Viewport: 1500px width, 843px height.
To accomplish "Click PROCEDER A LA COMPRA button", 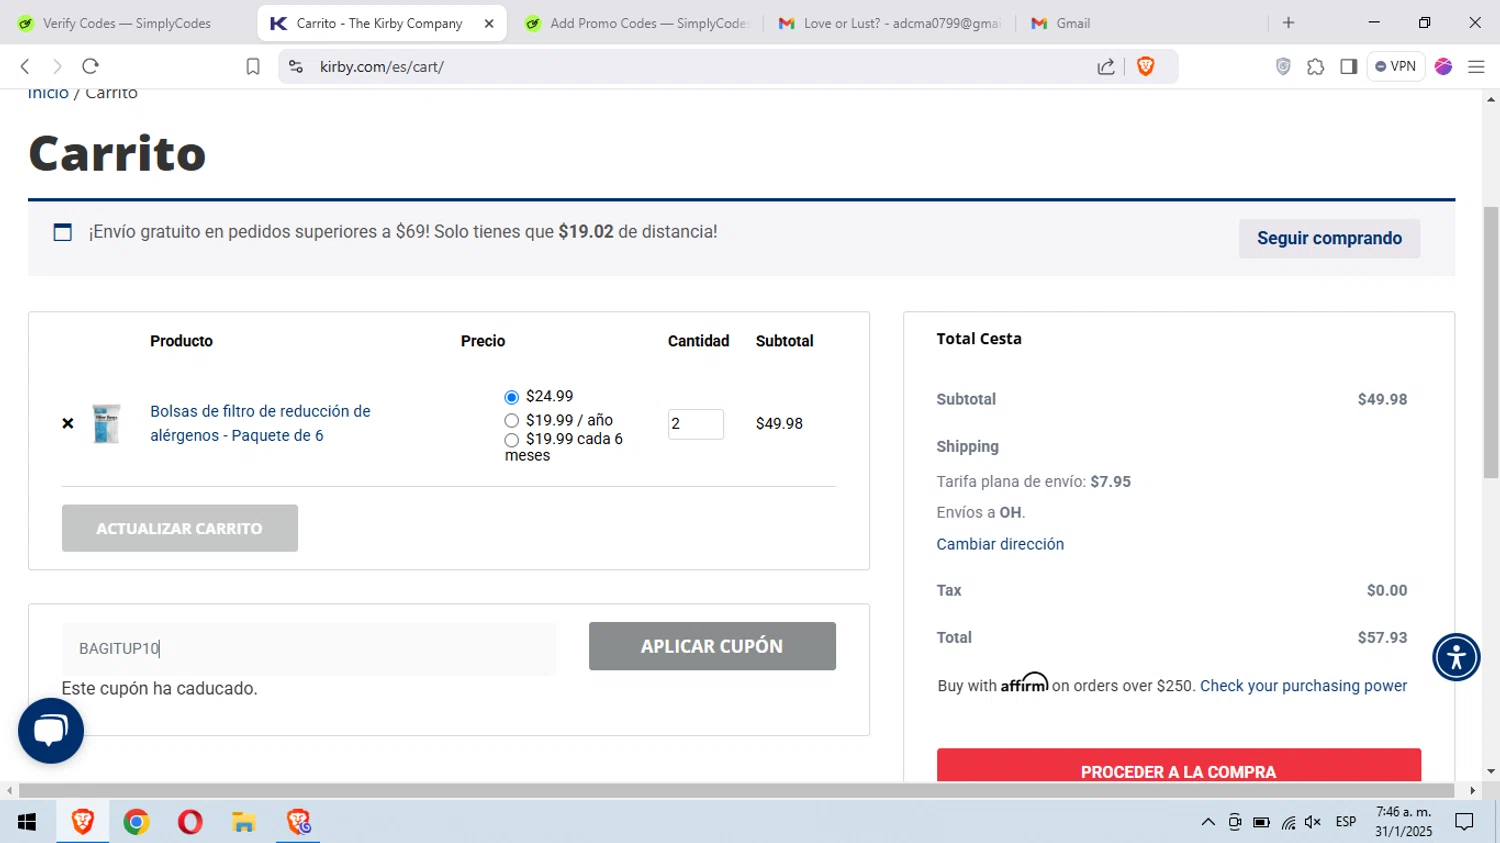I will tap(1179, 766).
